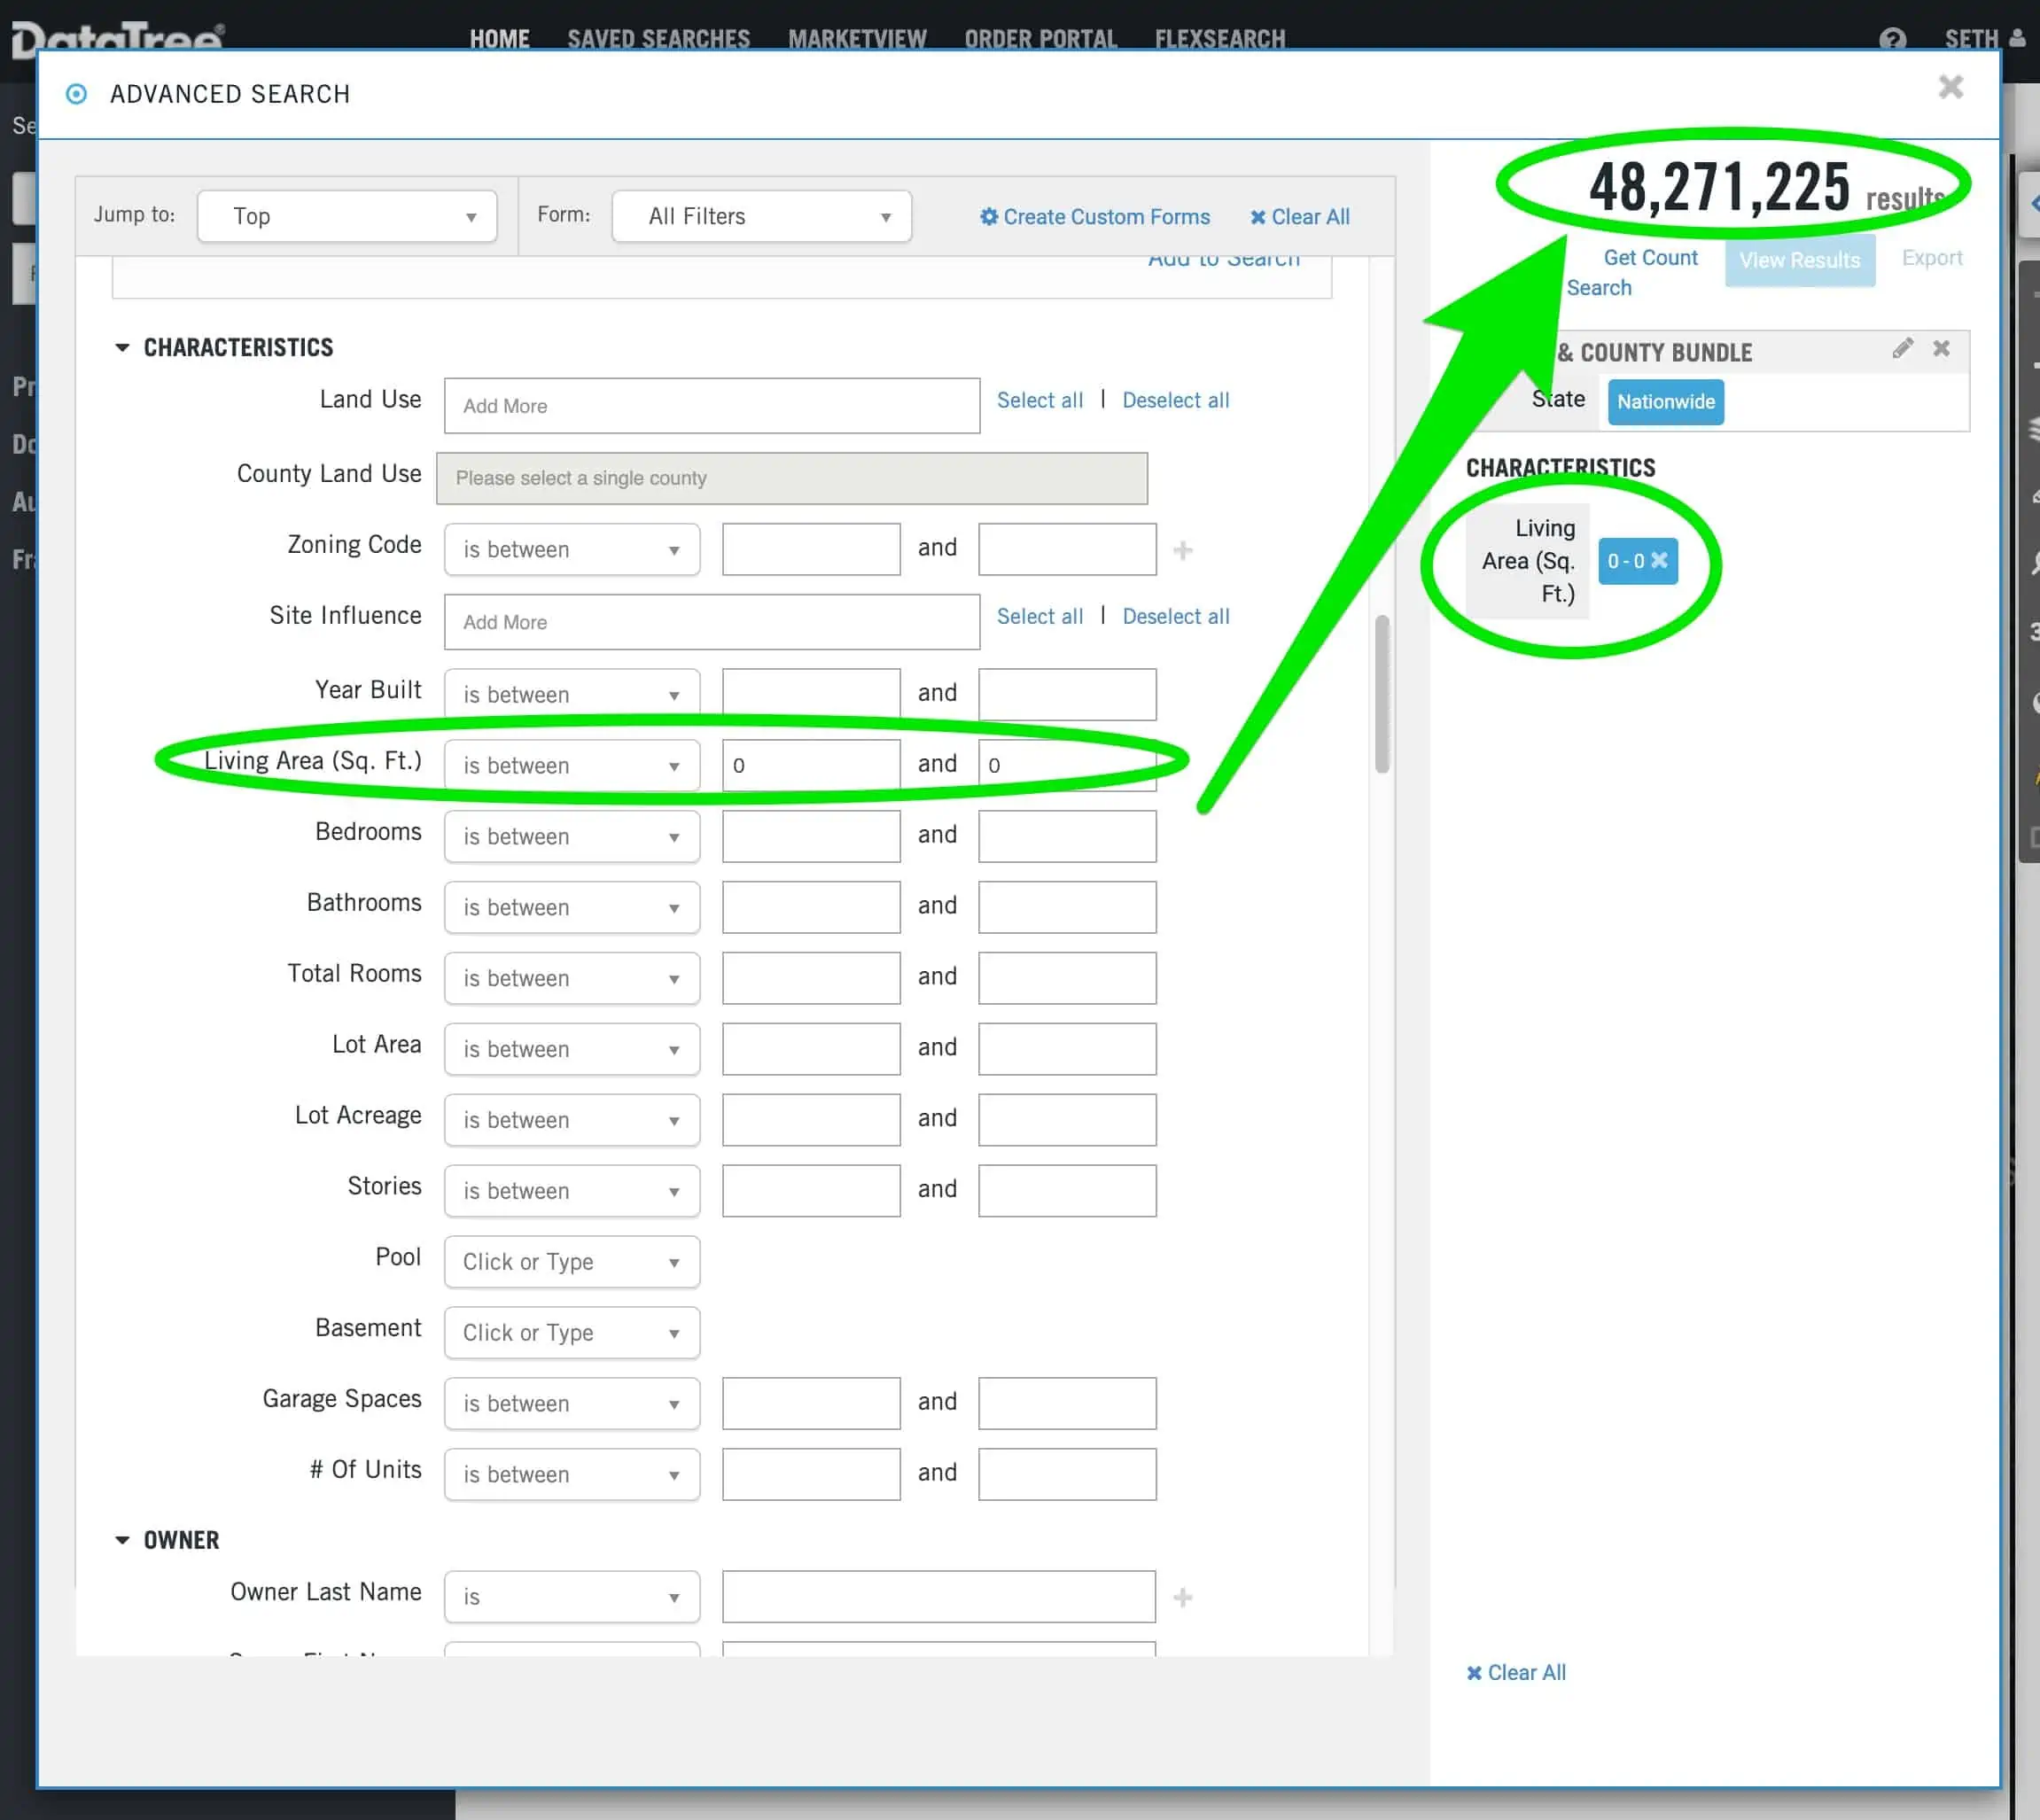The height and width of the screenshot is (1820, 2040).
Task: Click Get Count link
Action: click(1650, 257)
